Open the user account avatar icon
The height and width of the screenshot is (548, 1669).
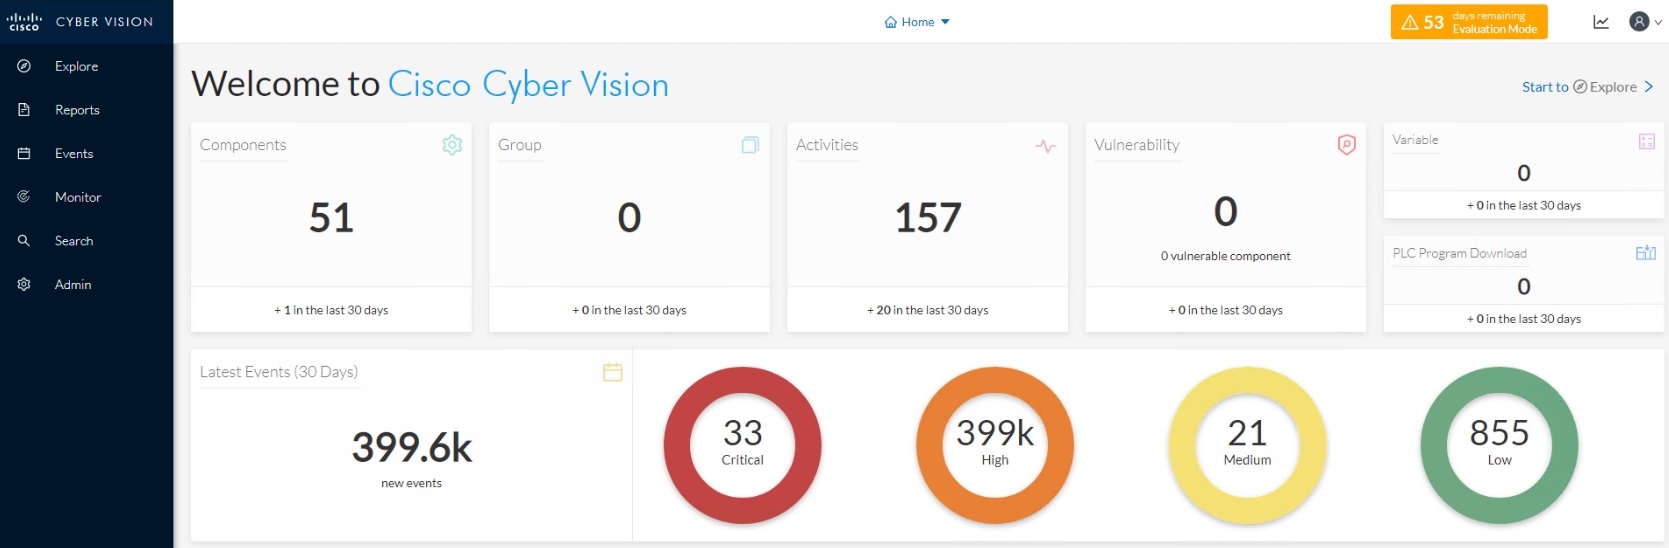coord(1638,21)
